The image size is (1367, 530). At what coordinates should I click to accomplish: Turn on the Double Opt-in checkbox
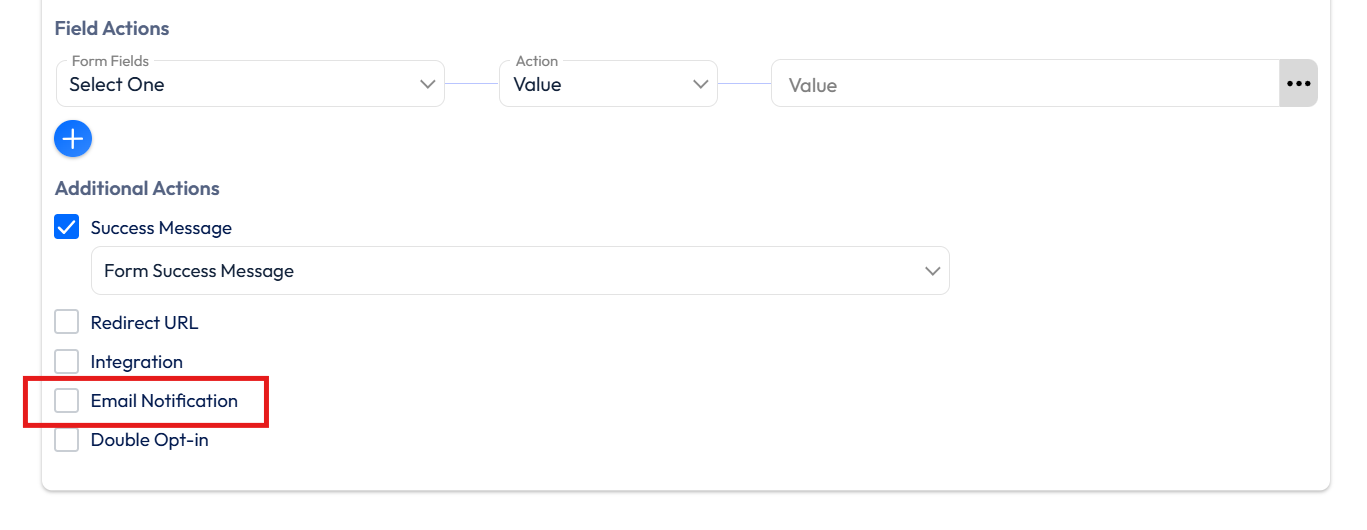pyautogui.click(x=67, y=440)
